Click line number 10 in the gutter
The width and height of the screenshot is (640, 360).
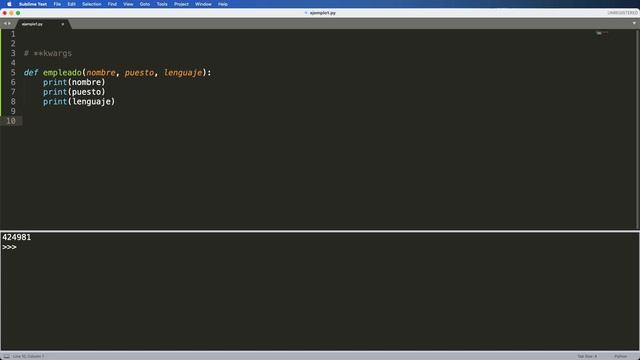point(11,121)
